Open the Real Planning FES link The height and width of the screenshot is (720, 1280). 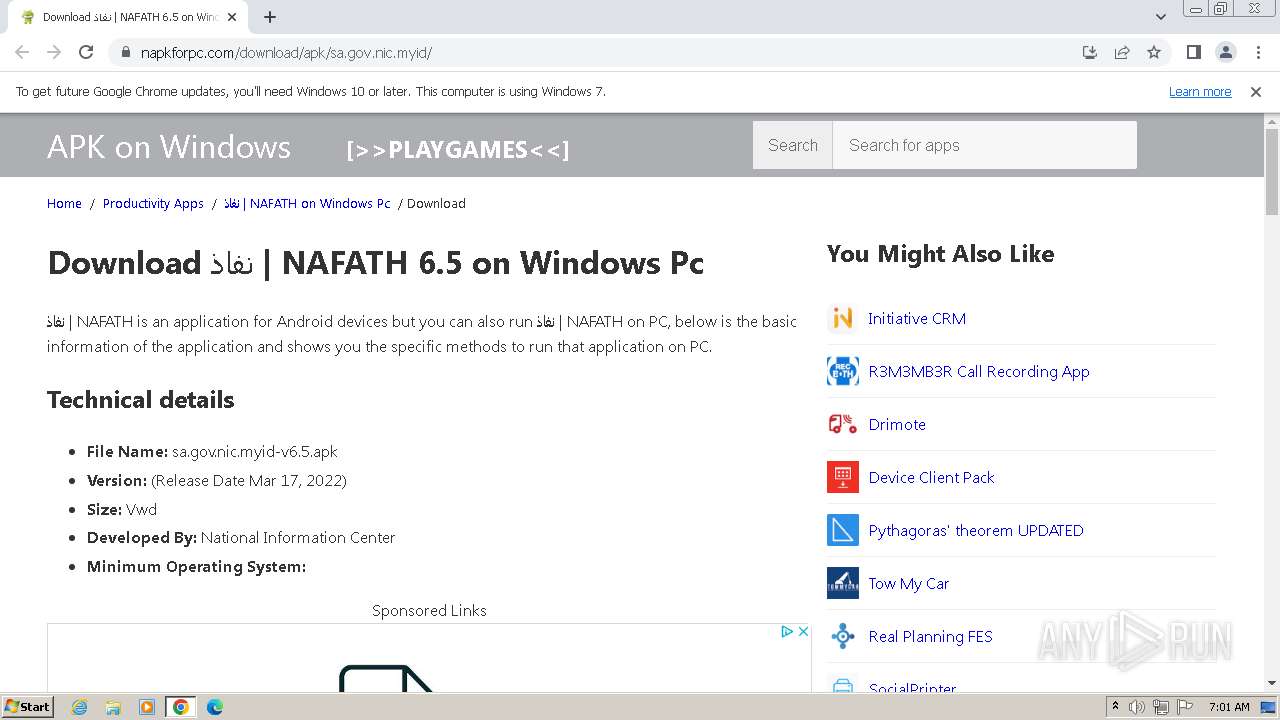tap(931, 637)
